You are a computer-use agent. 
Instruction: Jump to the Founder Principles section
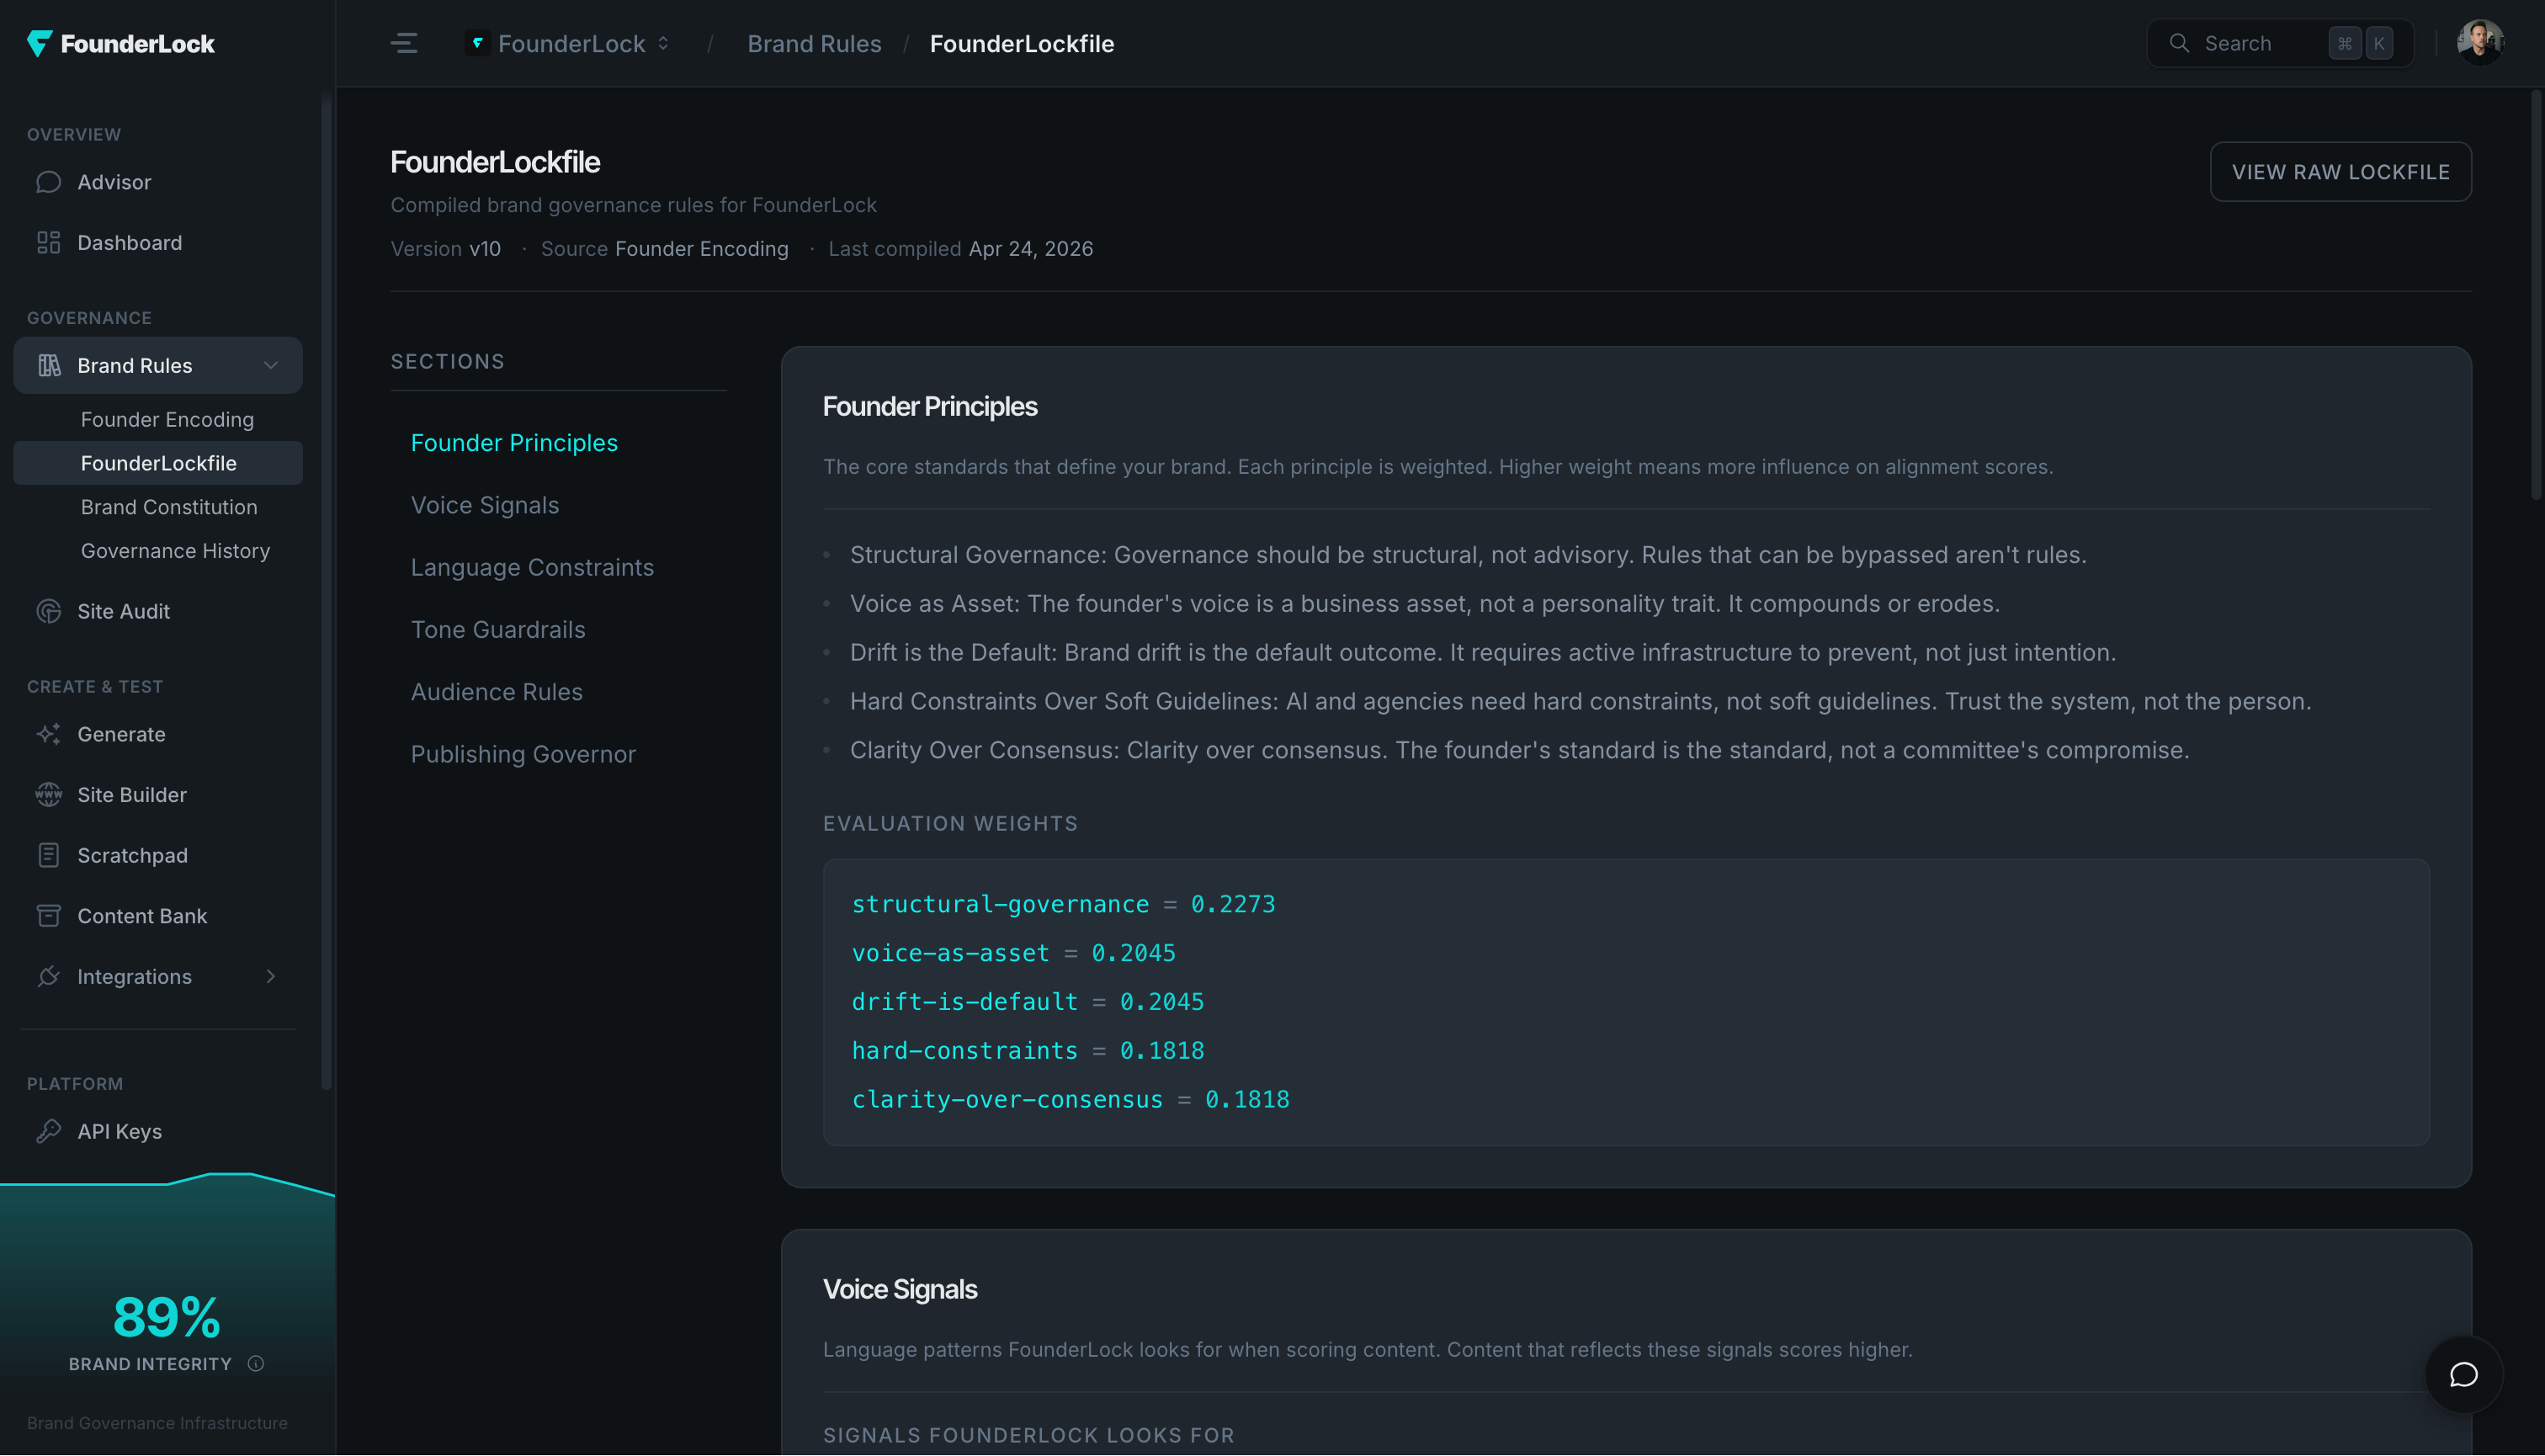pos(514,443)
